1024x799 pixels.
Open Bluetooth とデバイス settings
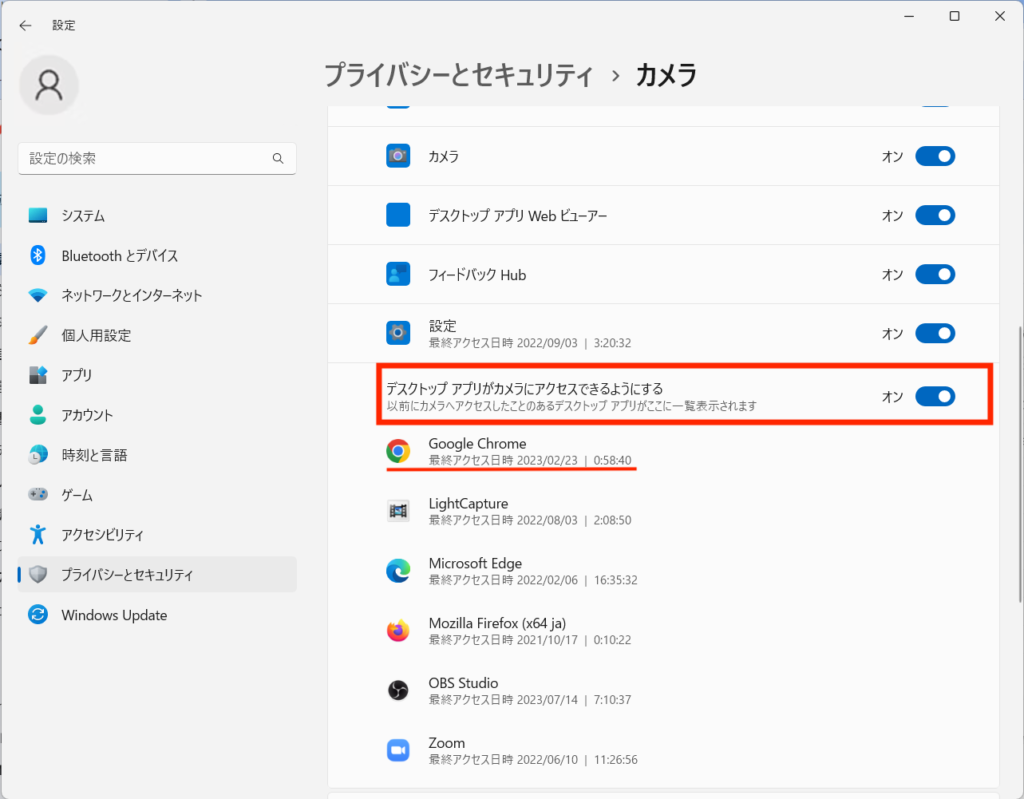point(119,256)
